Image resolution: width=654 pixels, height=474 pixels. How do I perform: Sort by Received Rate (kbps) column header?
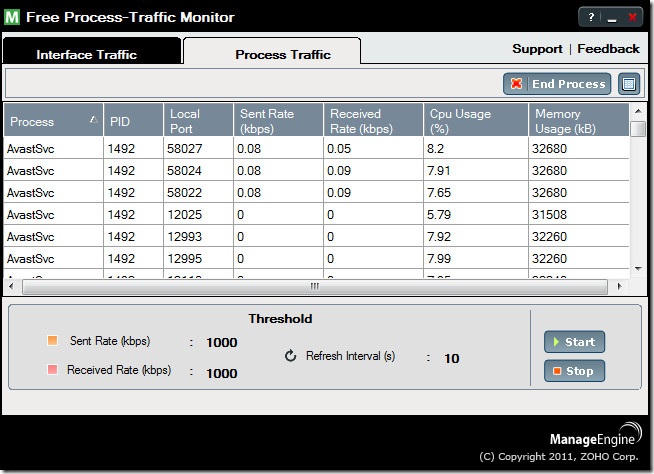373,120
